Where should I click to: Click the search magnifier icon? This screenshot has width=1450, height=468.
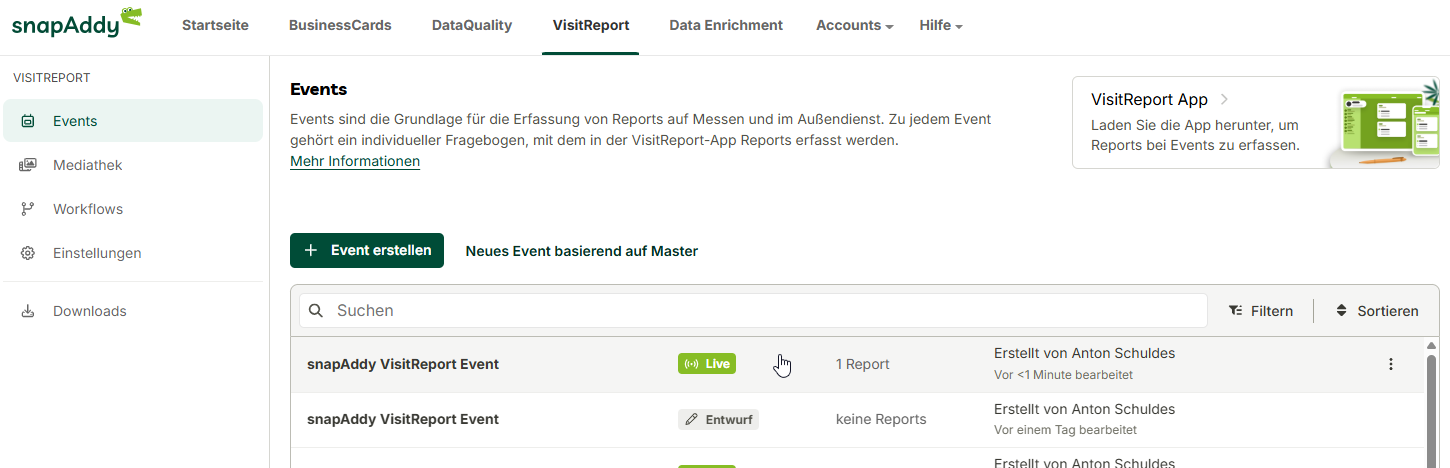pos(316,310)
